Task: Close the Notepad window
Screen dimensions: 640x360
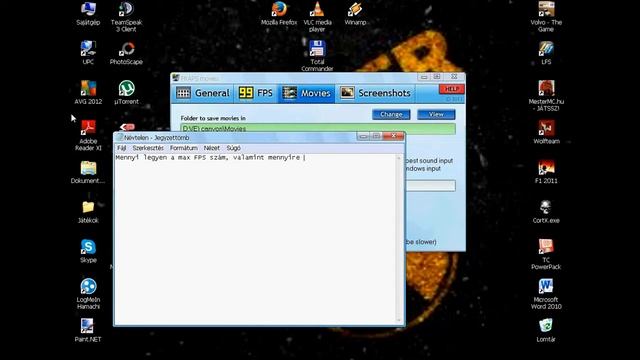Action: (393, 136)
